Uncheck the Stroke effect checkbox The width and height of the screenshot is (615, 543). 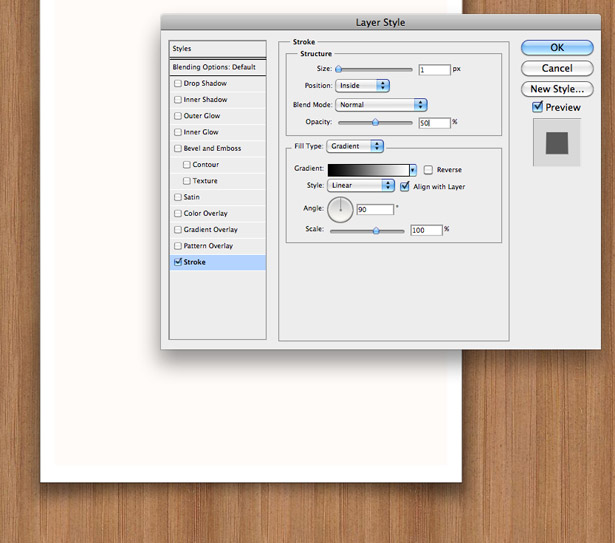click(178, 262)
